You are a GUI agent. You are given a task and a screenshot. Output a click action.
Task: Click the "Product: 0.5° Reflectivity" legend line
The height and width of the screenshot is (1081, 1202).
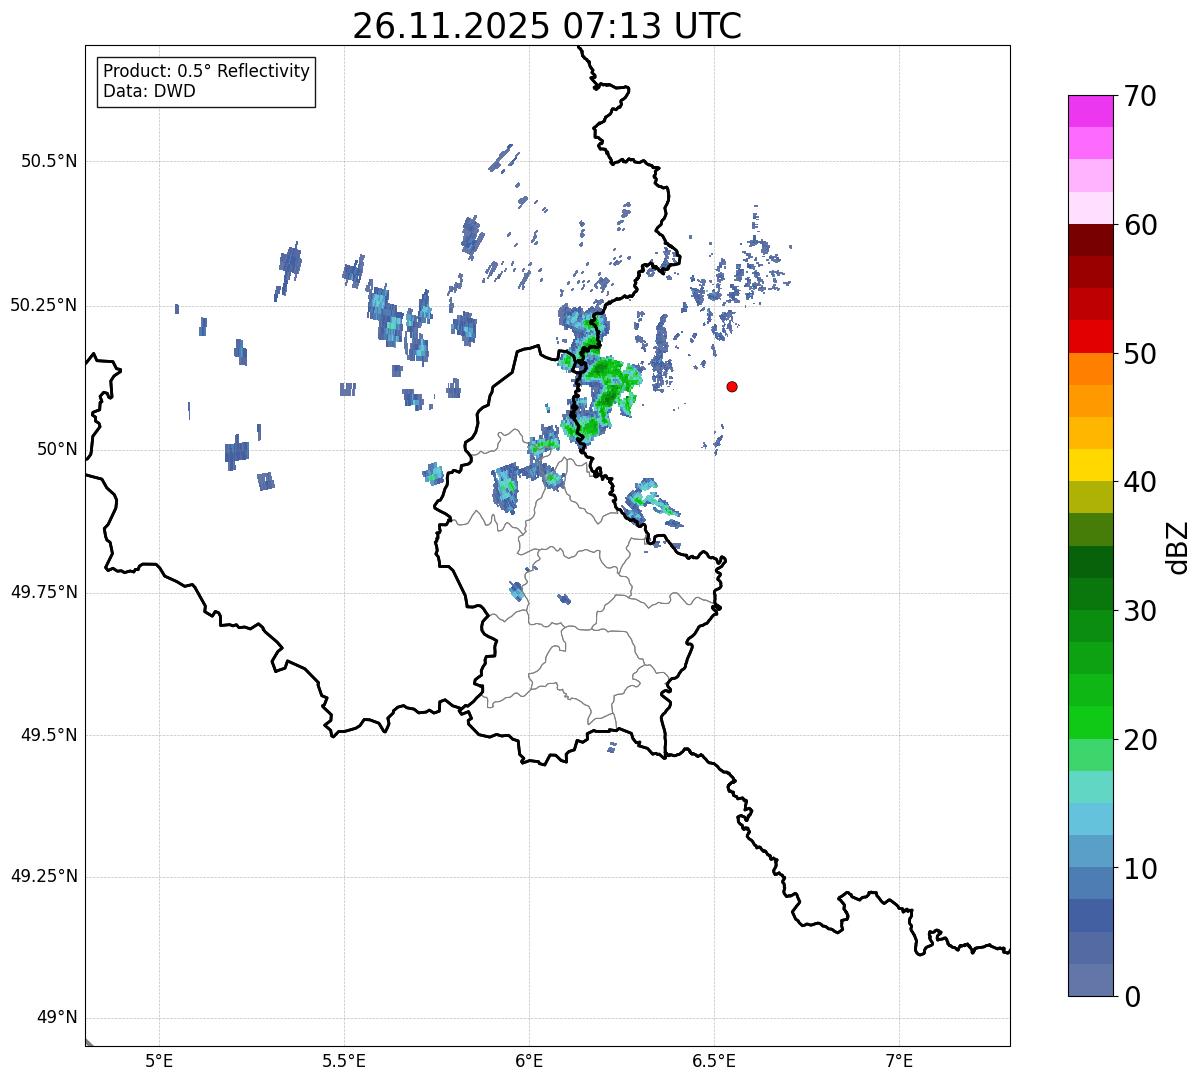[207, 71]
